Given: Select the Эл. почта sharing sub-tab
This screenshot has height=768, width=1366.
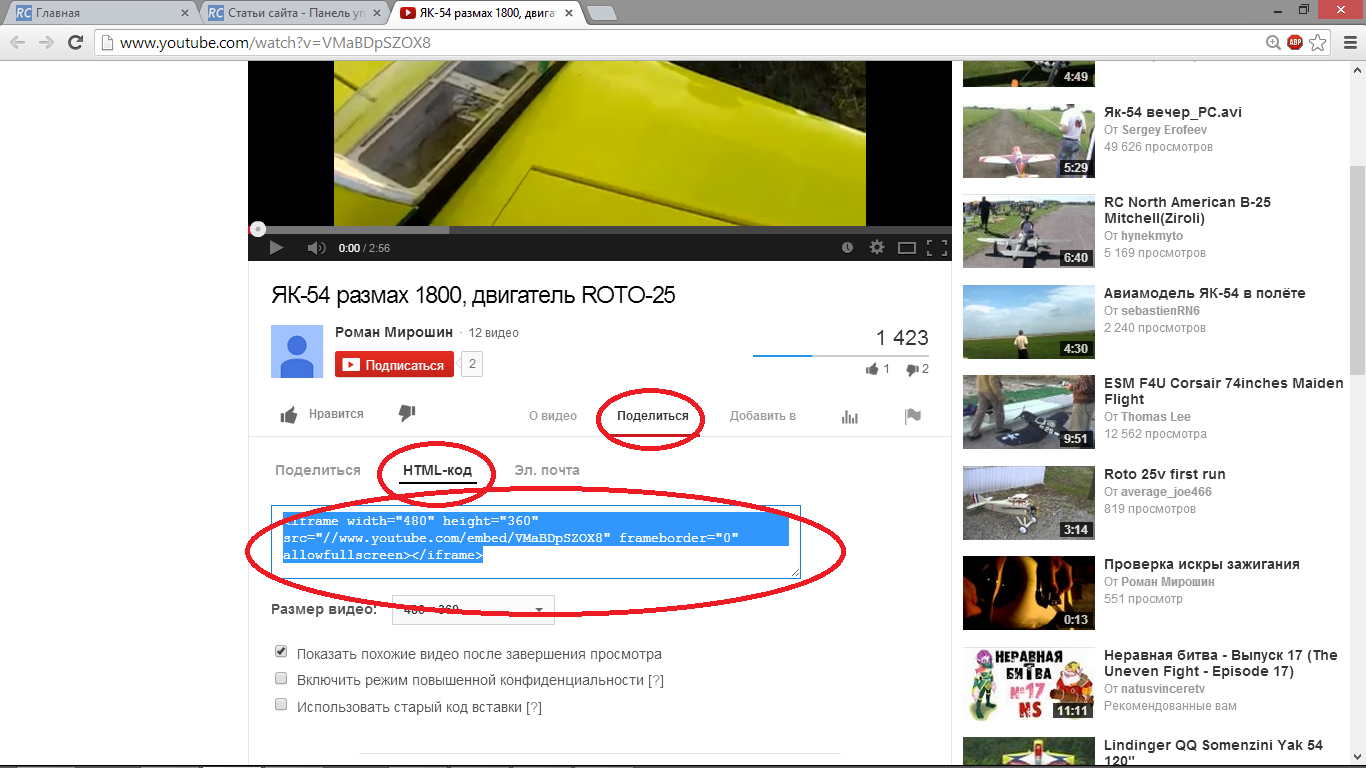Looking at the screenshot, I should [547, 470].
